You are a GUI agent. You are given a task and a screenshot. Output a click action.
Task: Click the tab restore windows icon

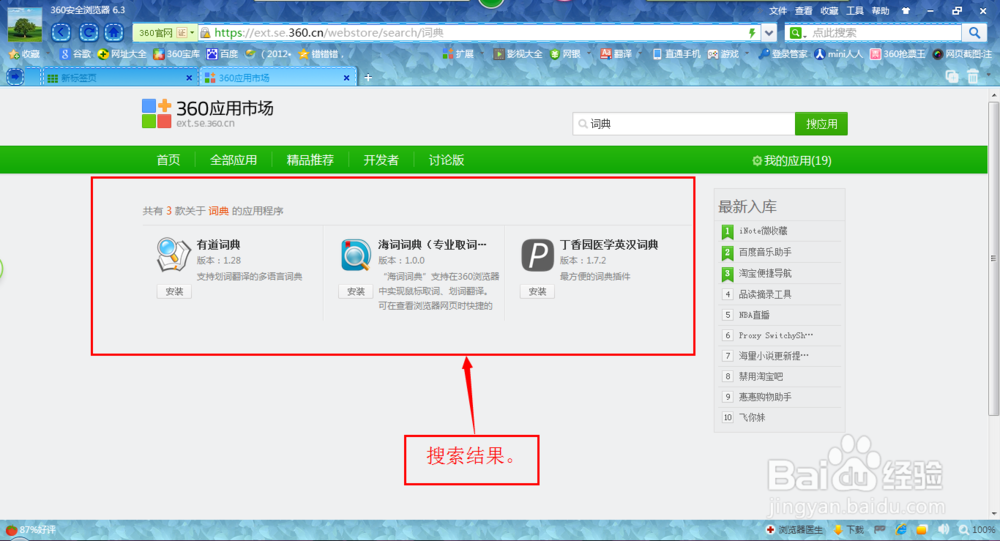(952, 77)
